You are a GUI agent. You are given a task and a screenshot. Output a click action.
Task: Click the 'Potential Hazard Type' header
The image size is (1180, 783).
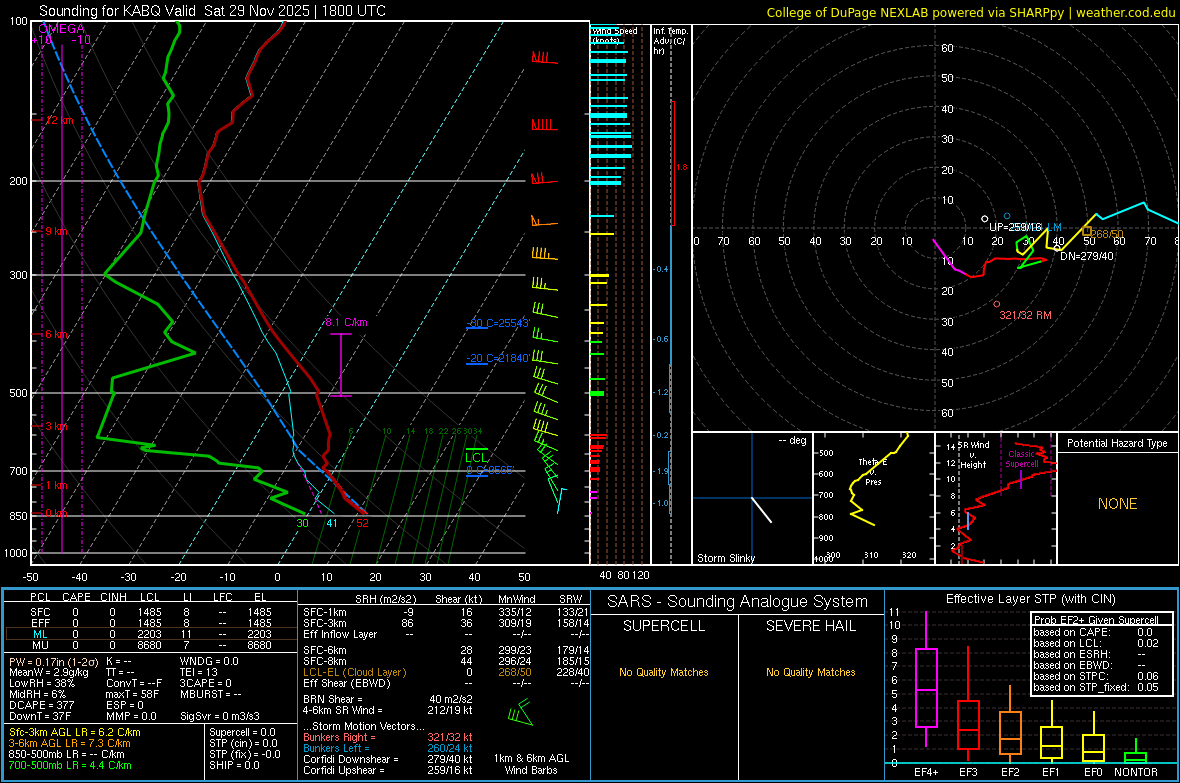(1117, 443)
